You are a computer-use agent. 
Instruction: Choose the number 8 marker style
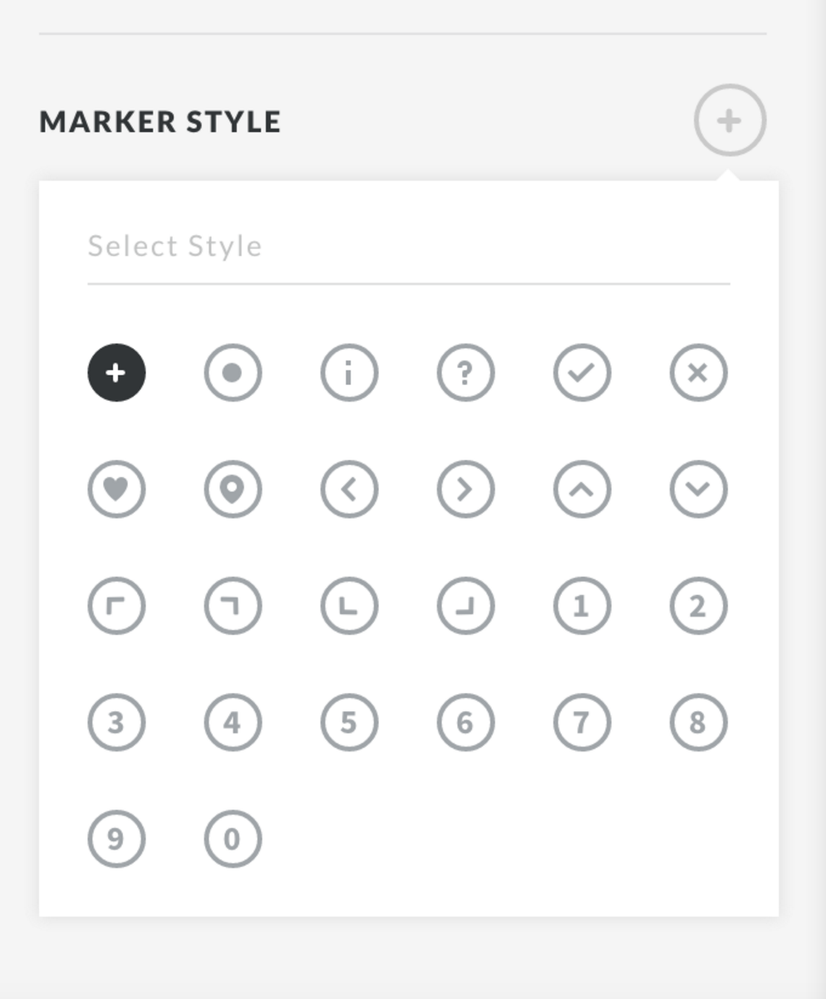698,722
